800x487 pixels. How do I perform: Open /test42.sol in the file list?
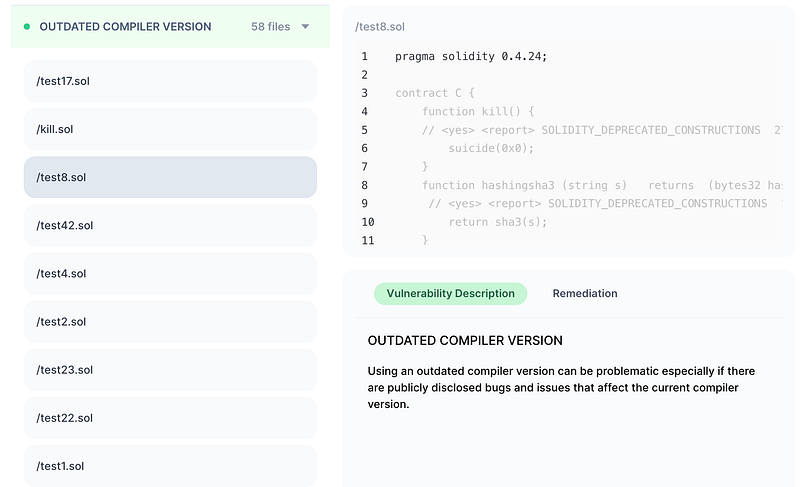click(169, 225)
